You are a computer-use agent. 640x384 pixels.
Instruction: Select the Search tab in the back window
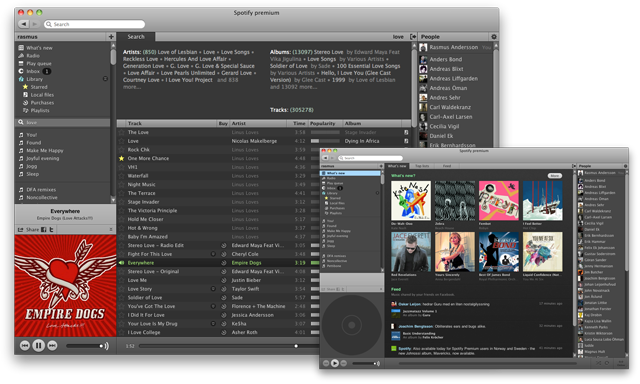tap(136, 37)
